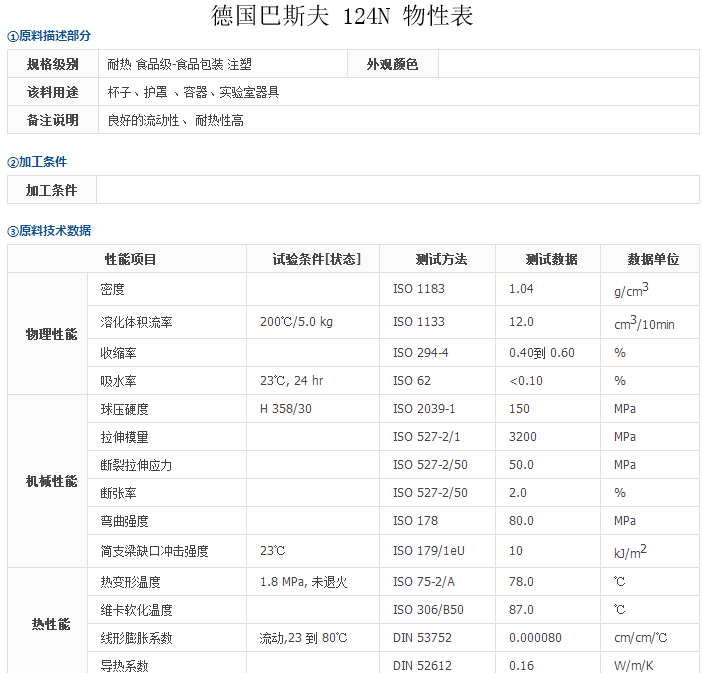The height and width of the screenshot is (673, 702).
Task: Click the value 0.000080
Action: (535, 638)
